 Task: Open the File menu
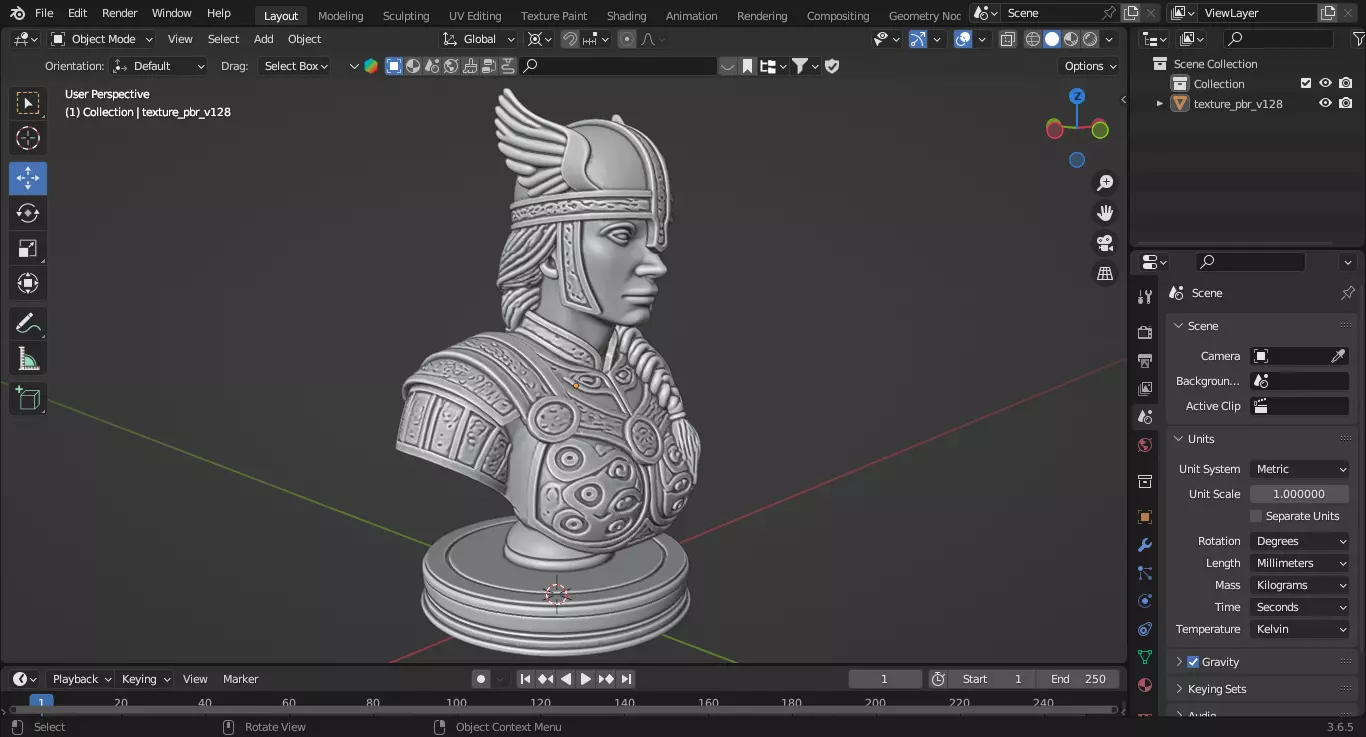point(44,13)
